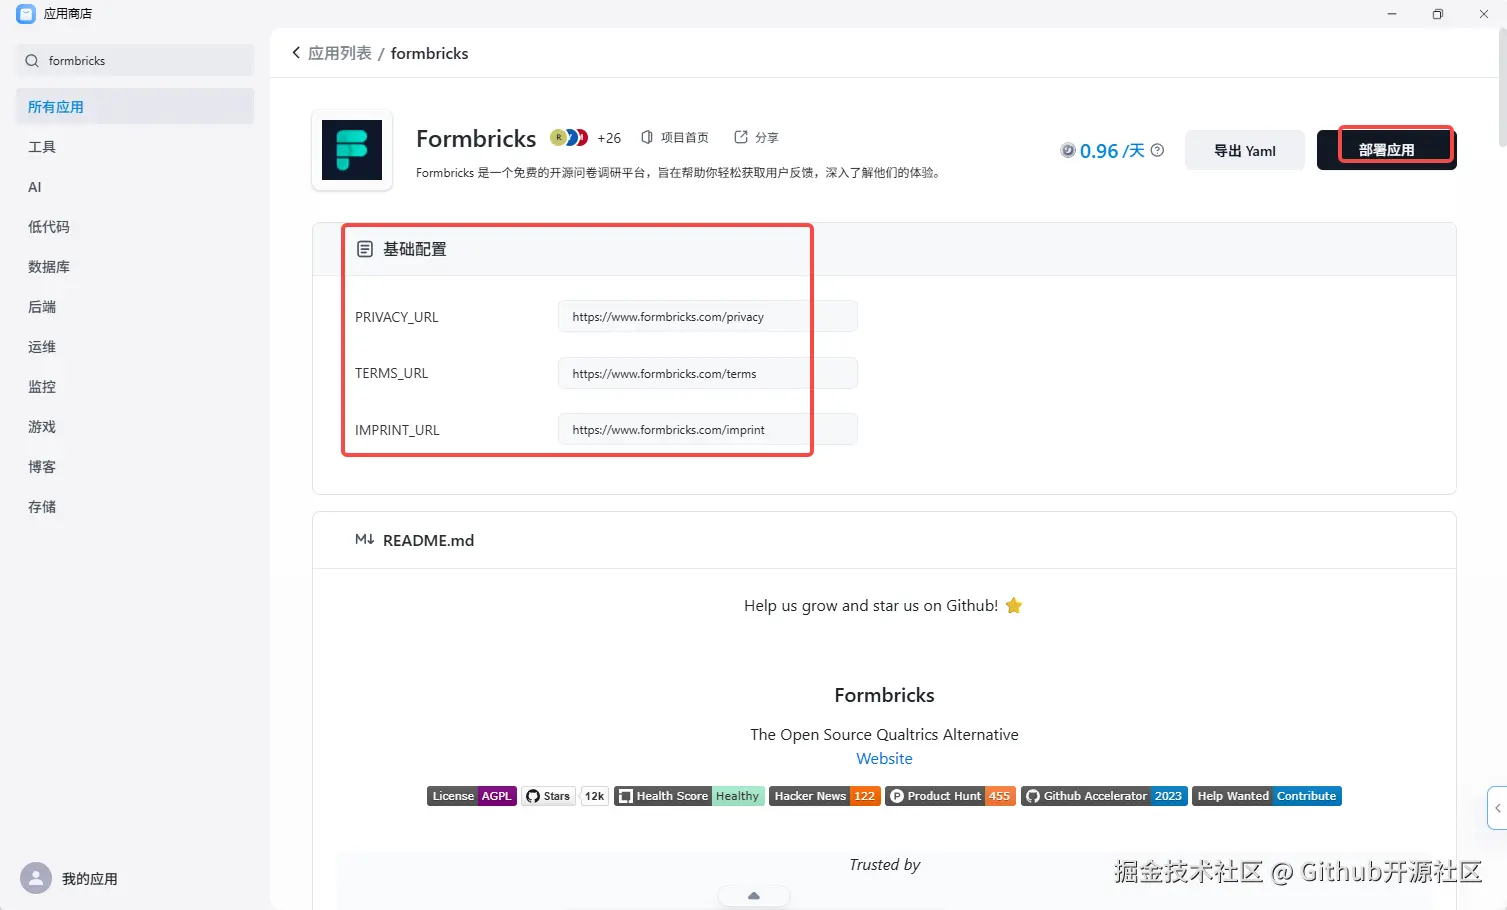The height and width of the screenshot is (910, 1507).
Task: Click the Hacker News 122 badge
Action: pos(825,796)
